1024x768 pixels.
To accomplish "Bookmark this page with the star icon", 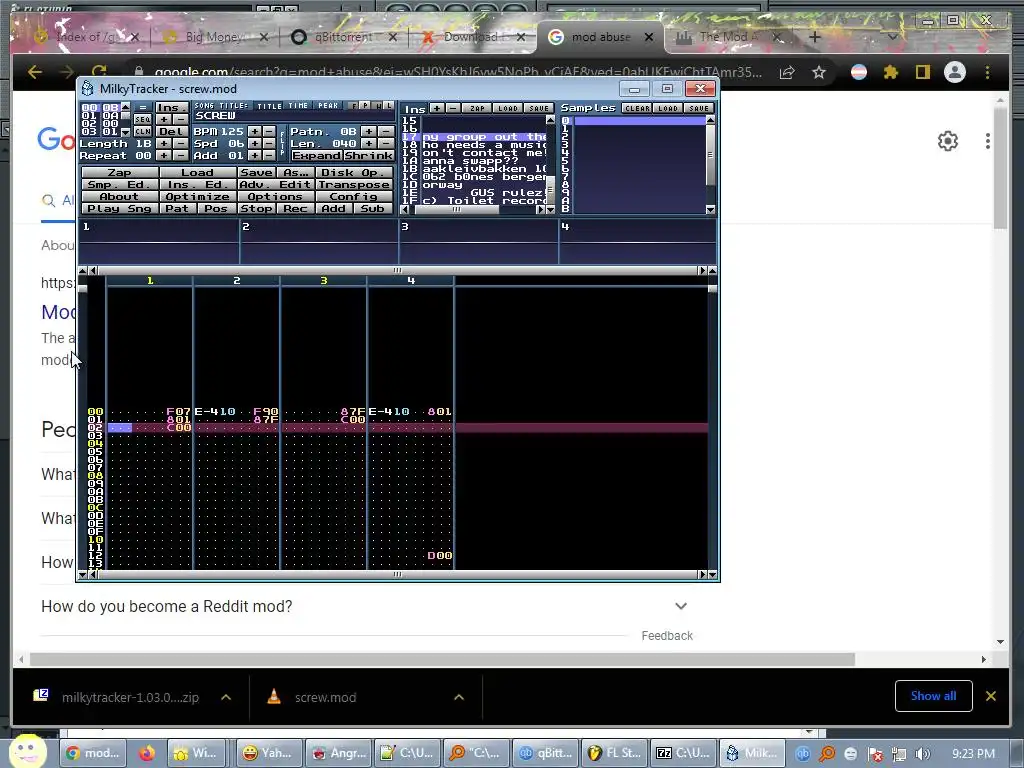I will [819, 72].
